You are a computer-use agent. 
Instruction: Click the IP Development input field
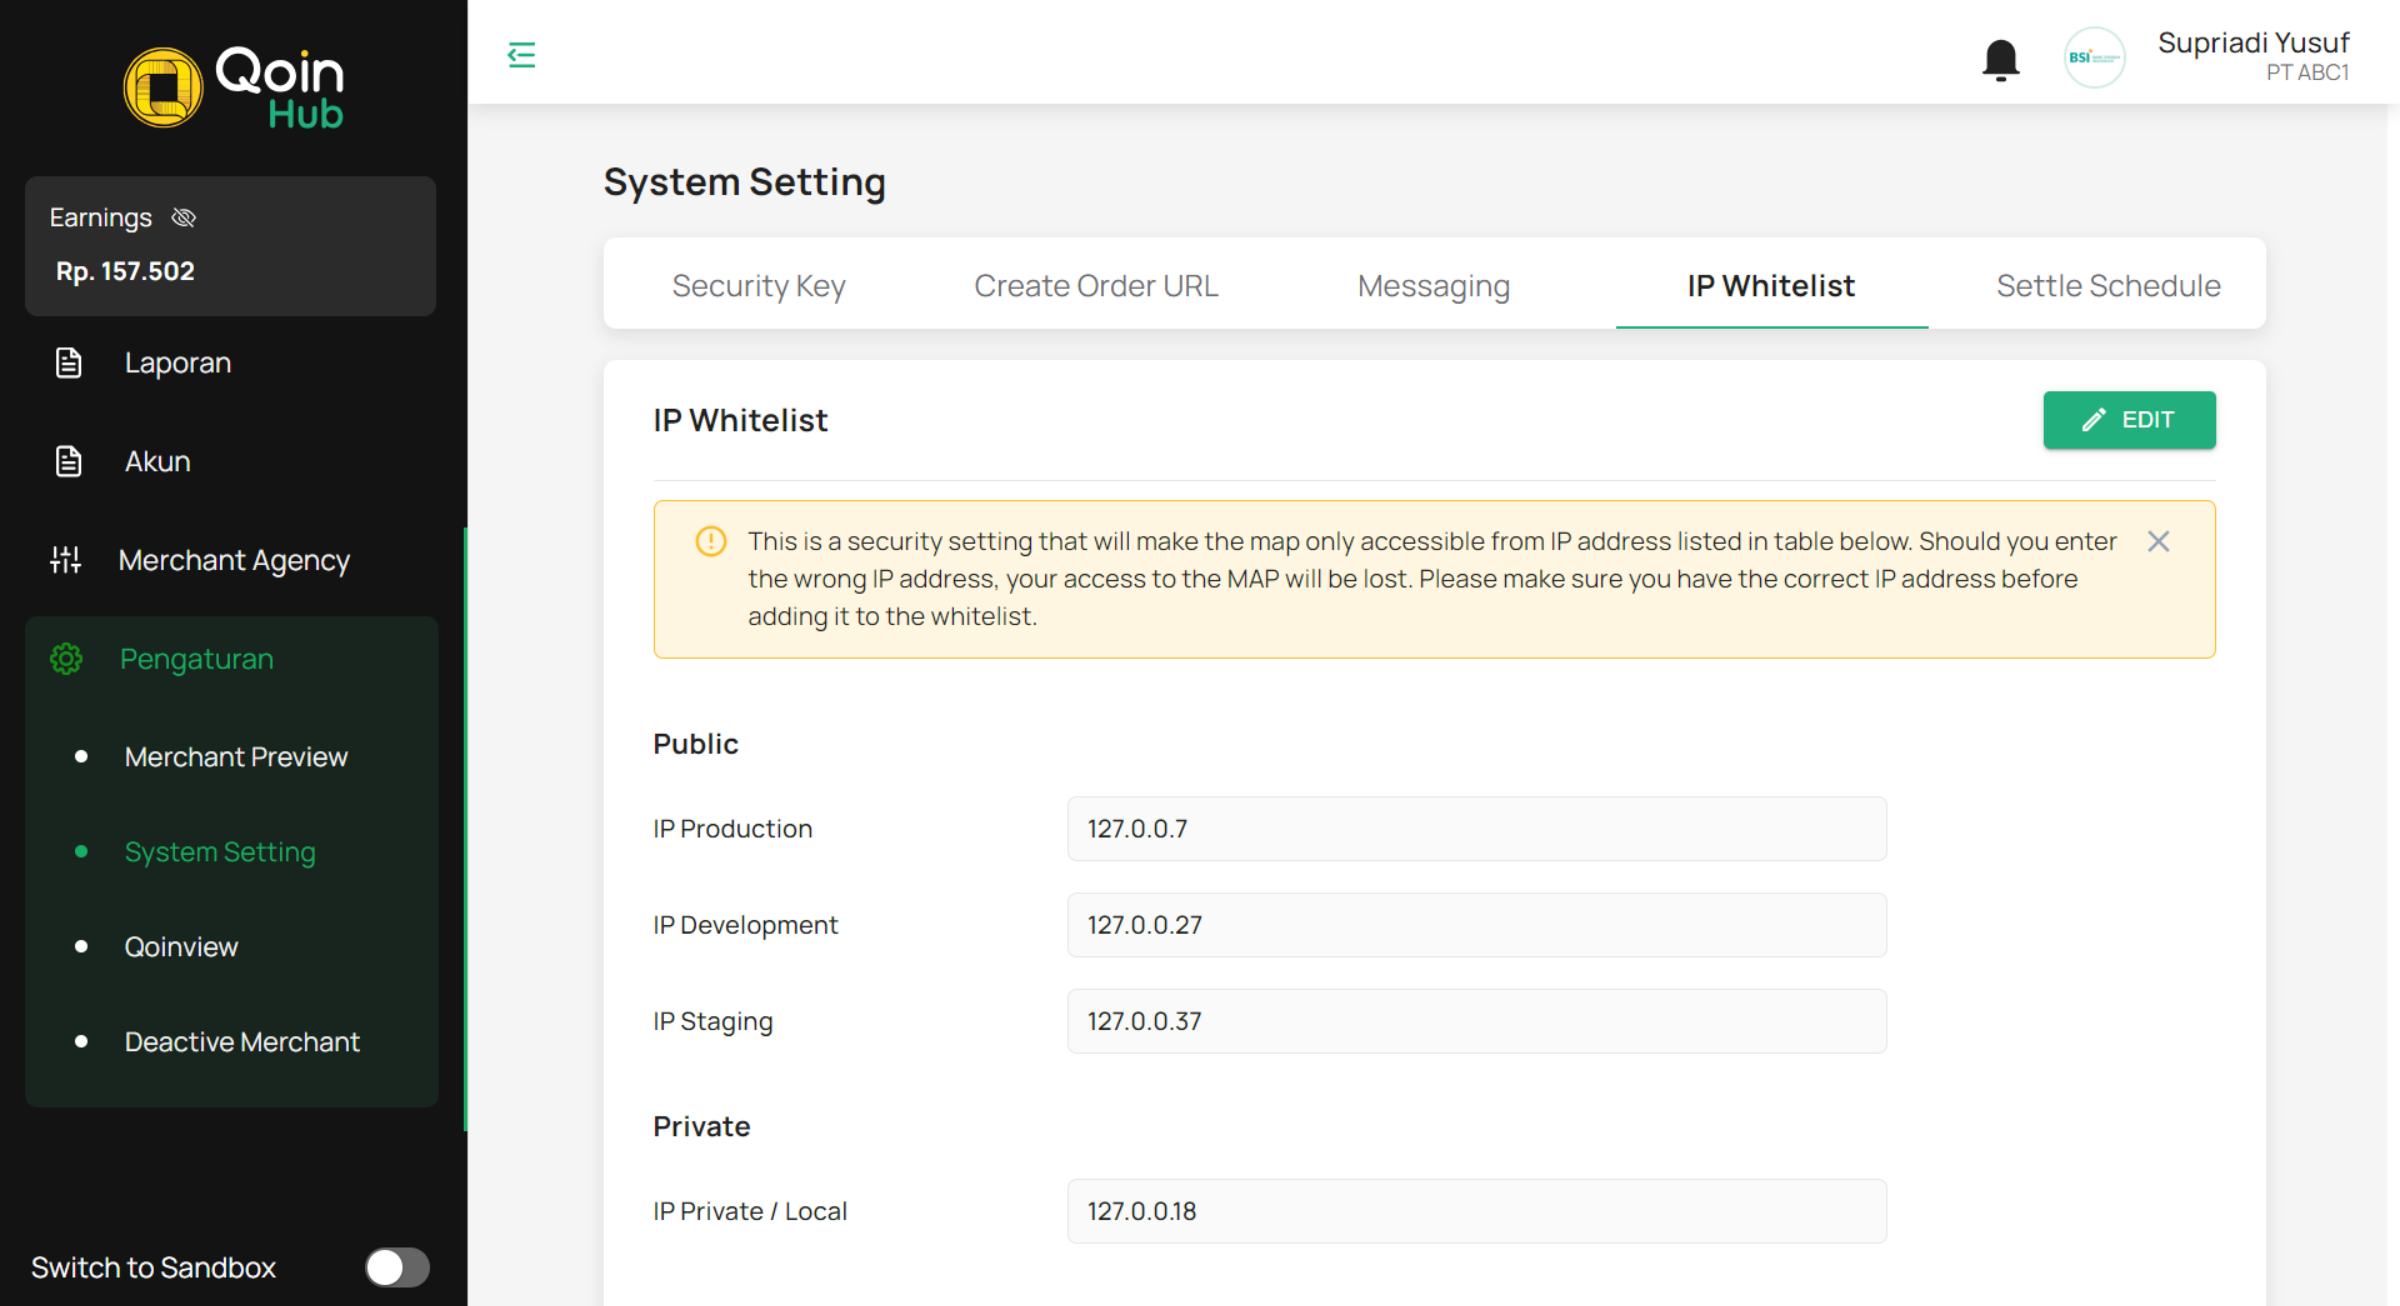click(x=1477, y=923)
